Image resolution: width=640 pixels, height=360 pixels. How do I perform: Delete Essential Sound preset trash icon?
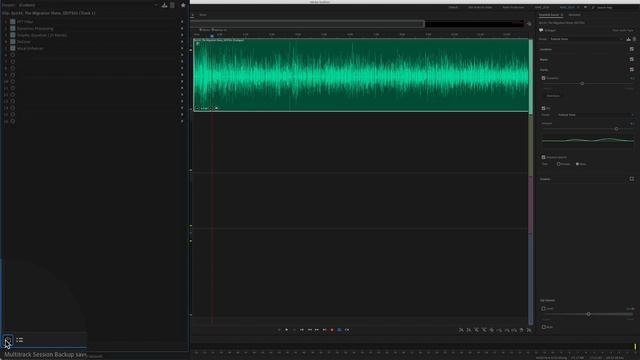634,39
